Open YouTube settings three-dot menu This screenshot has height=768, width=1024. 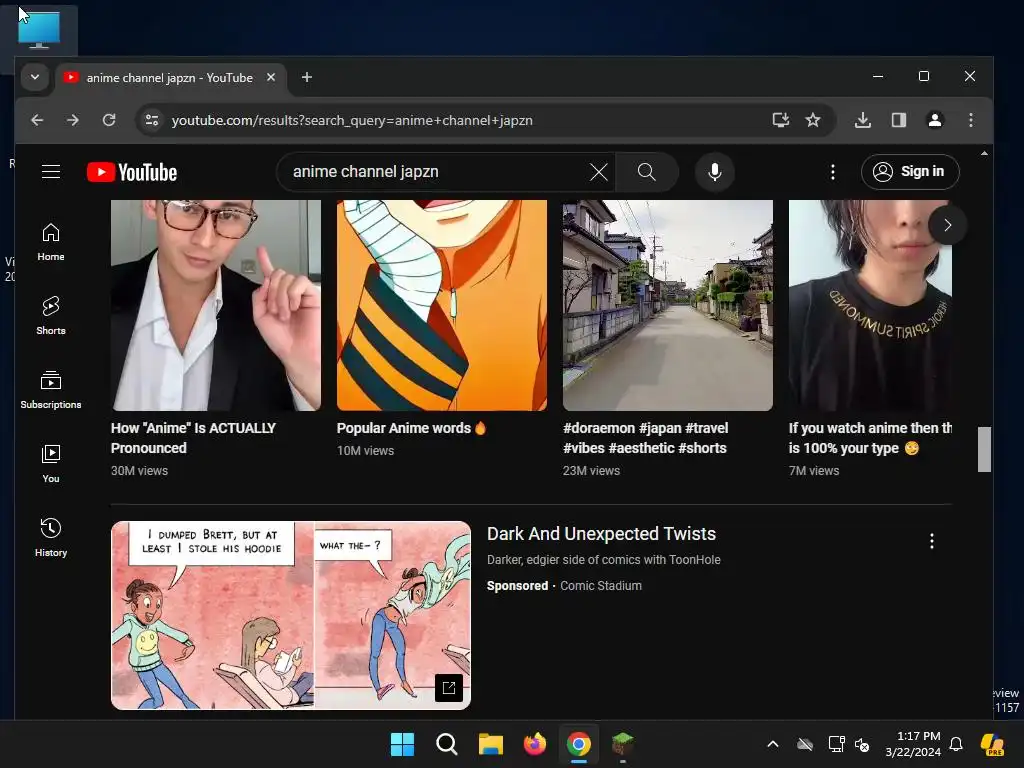coord(833,172)
